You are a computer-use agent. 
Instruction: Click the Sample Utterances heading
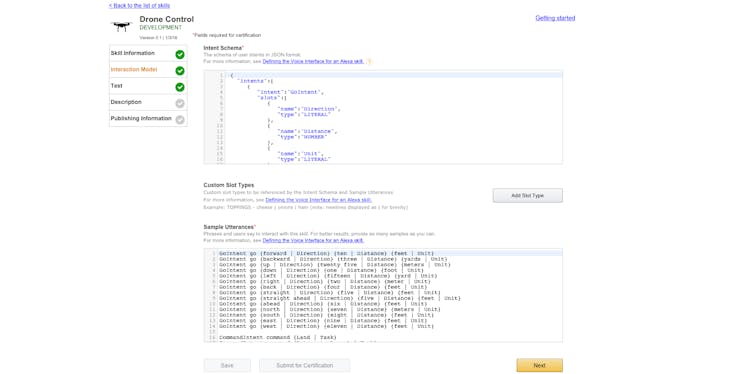[229, 227]
